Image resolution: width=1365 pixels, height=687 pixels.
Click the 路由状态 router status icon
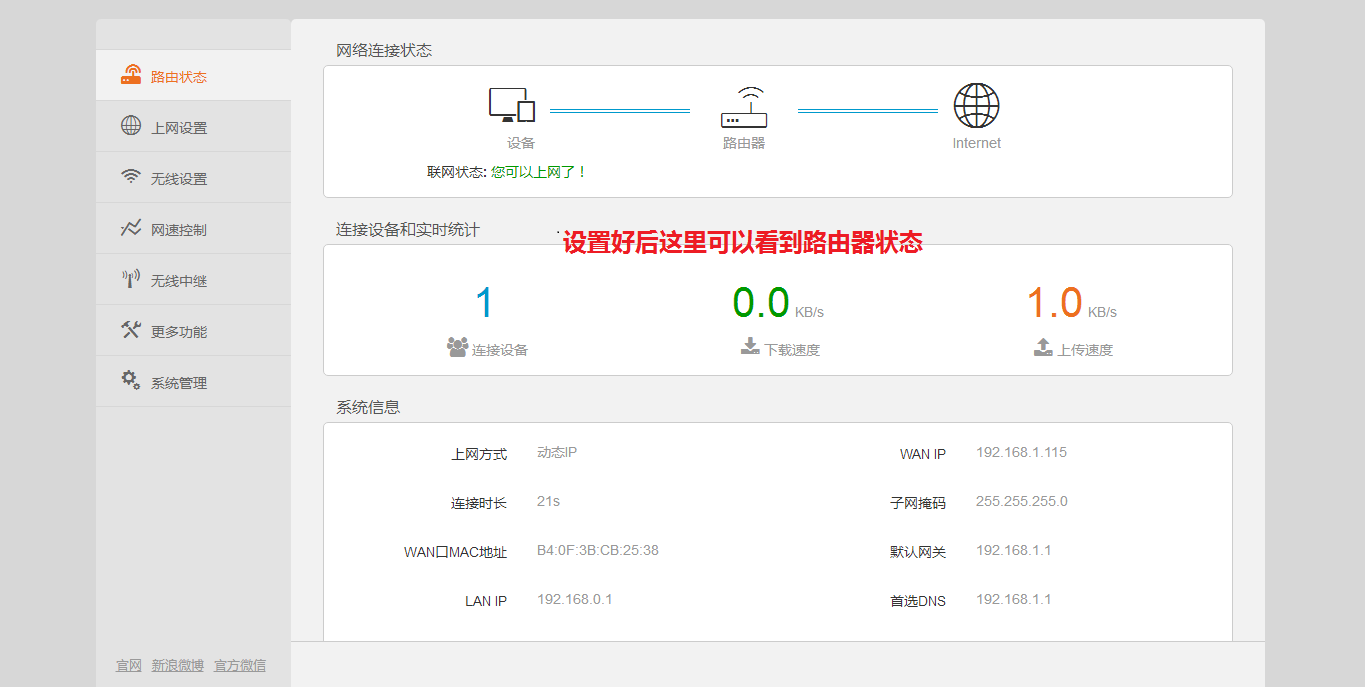[131, 74]
